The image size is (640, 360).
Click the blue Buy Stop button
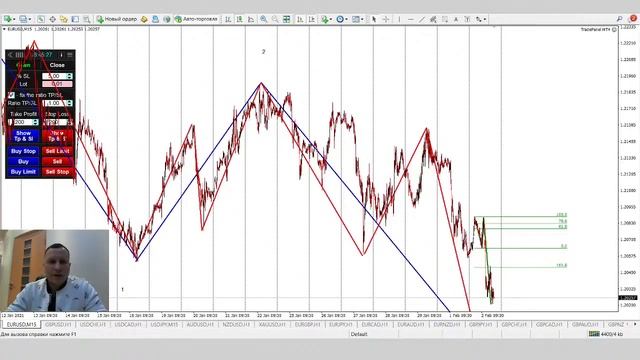[23, 151]
